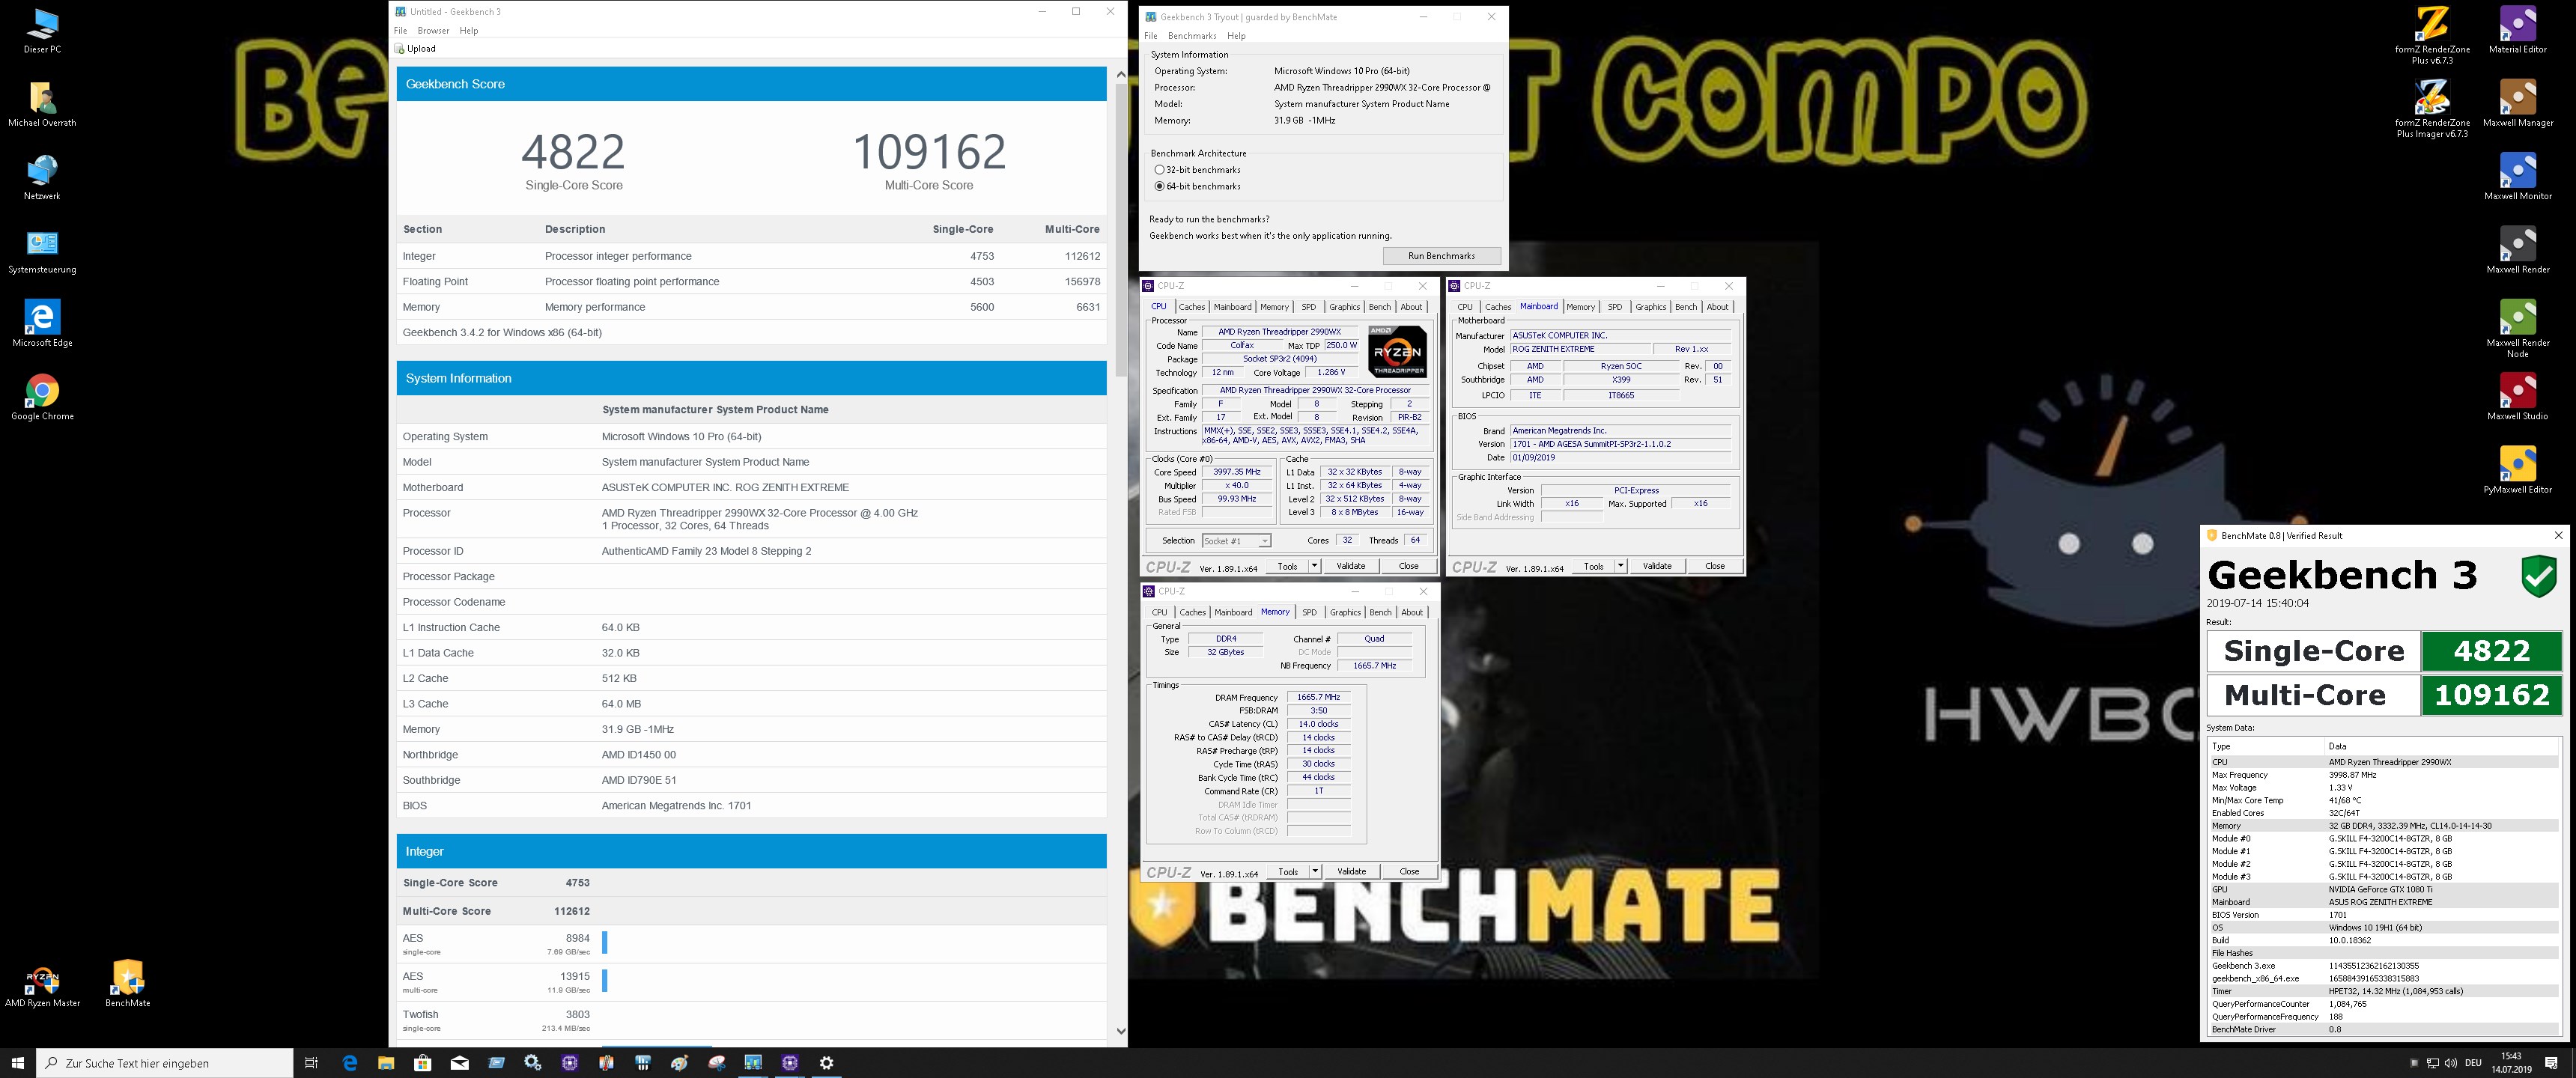Click the Geekbench results scrollbar up arrow
The height and width of the screenshot is (1078, 2576).
pyautogui.click(x=1120, y=74)
